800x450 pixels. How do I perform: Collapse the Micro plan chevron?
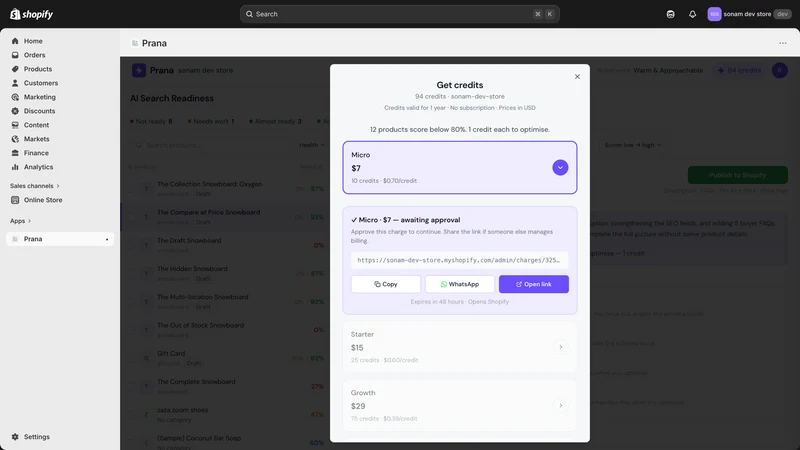point(560,167)
